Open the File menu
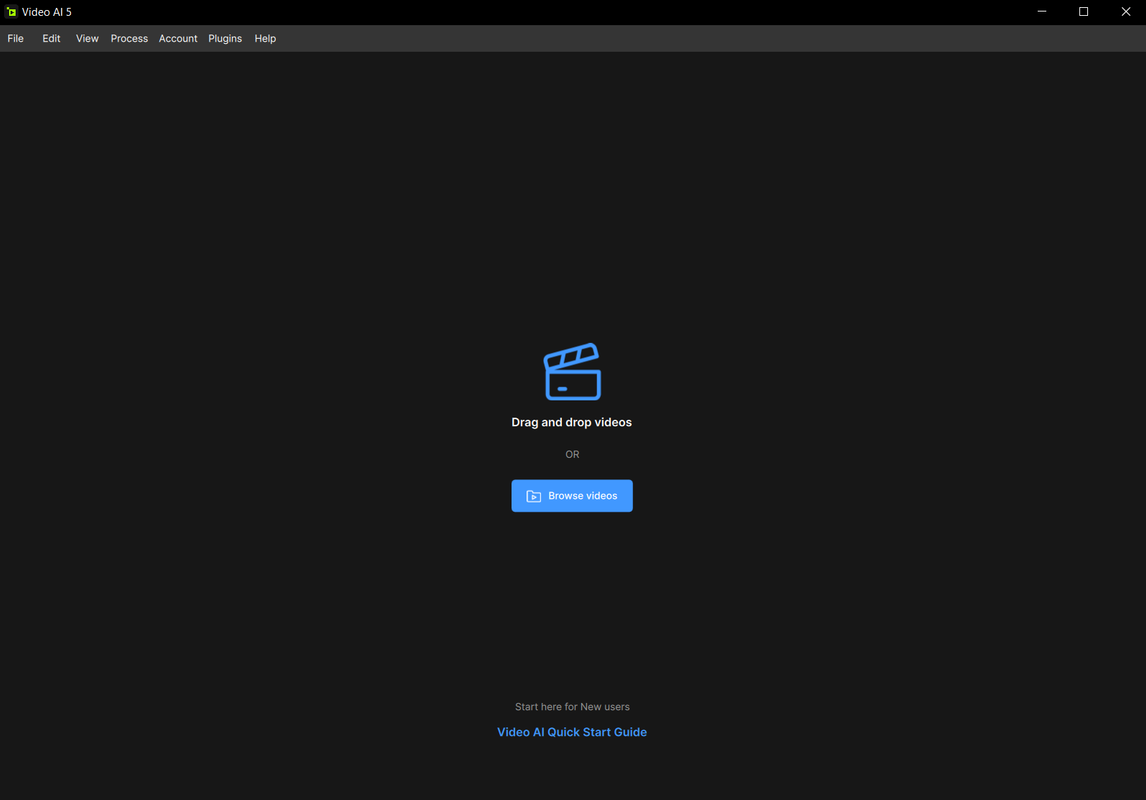The image size is (1146, 800). pyautogui.click(x=15, y=39)
